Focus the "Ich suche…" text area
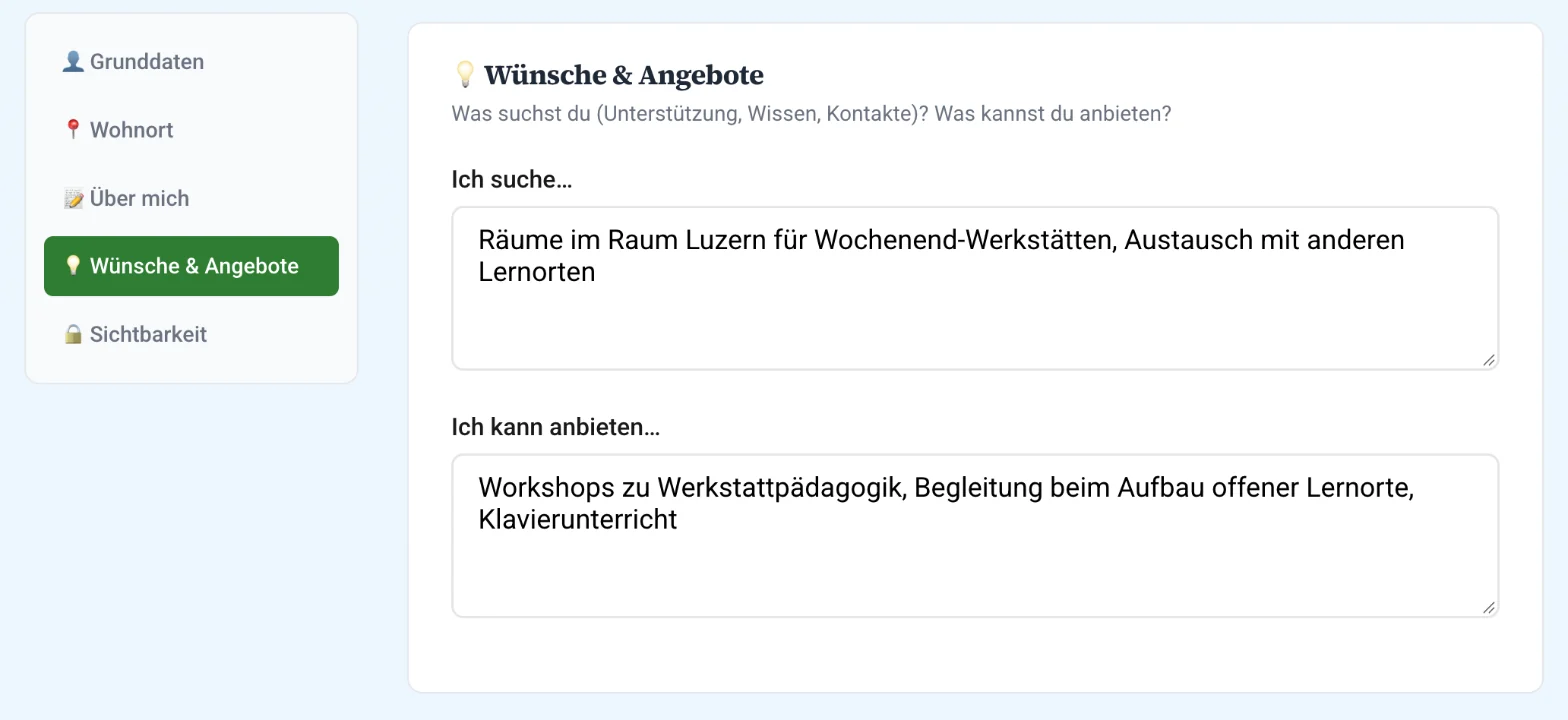Viewport: 1568px width, 720px height. pos(975,288)
